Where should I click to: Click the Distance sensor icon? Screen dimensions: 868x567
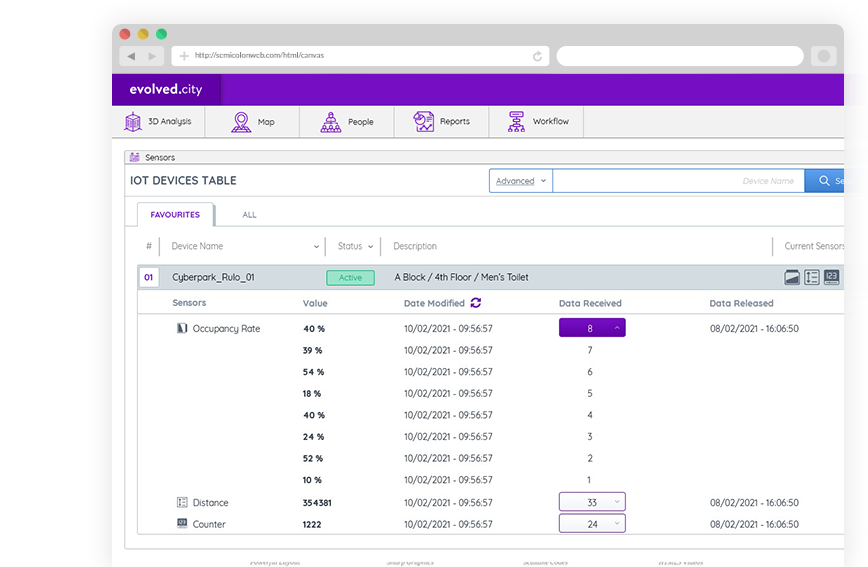click(x=182, y=502)
